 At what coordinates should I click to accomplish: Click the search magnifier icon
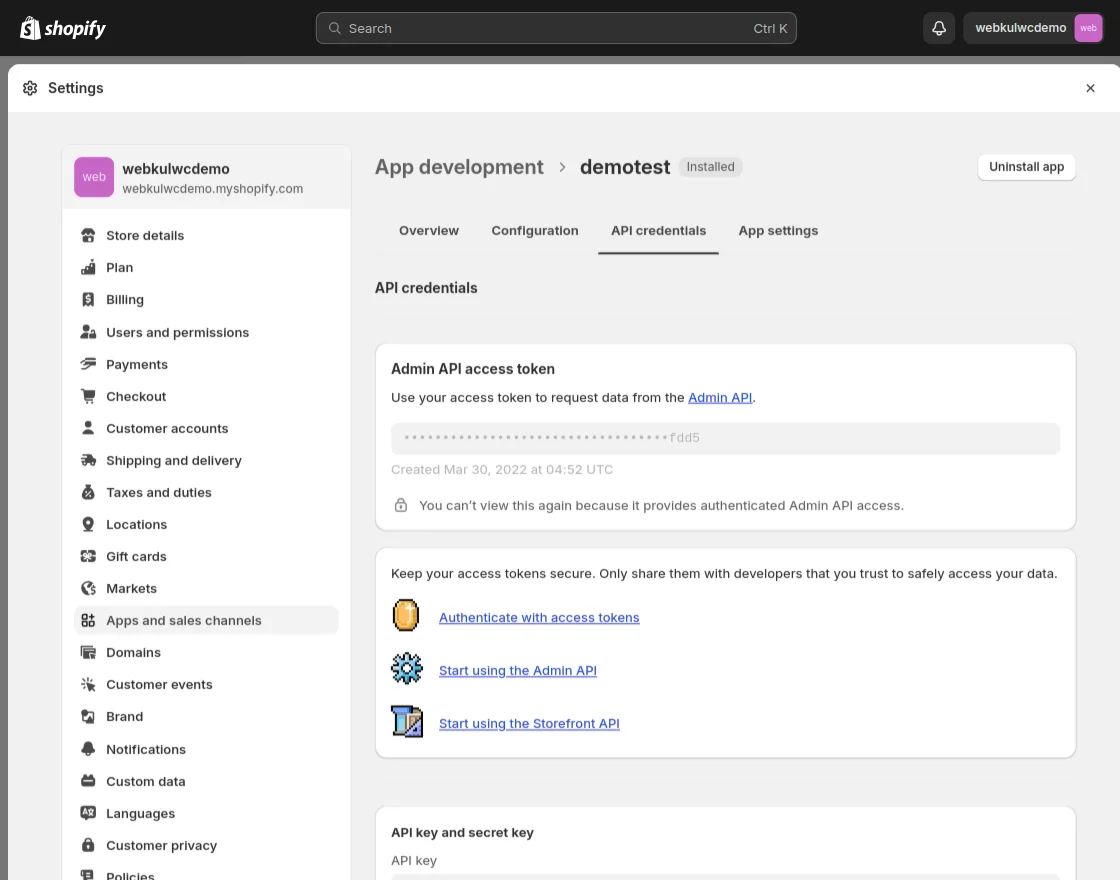(334, 29)
